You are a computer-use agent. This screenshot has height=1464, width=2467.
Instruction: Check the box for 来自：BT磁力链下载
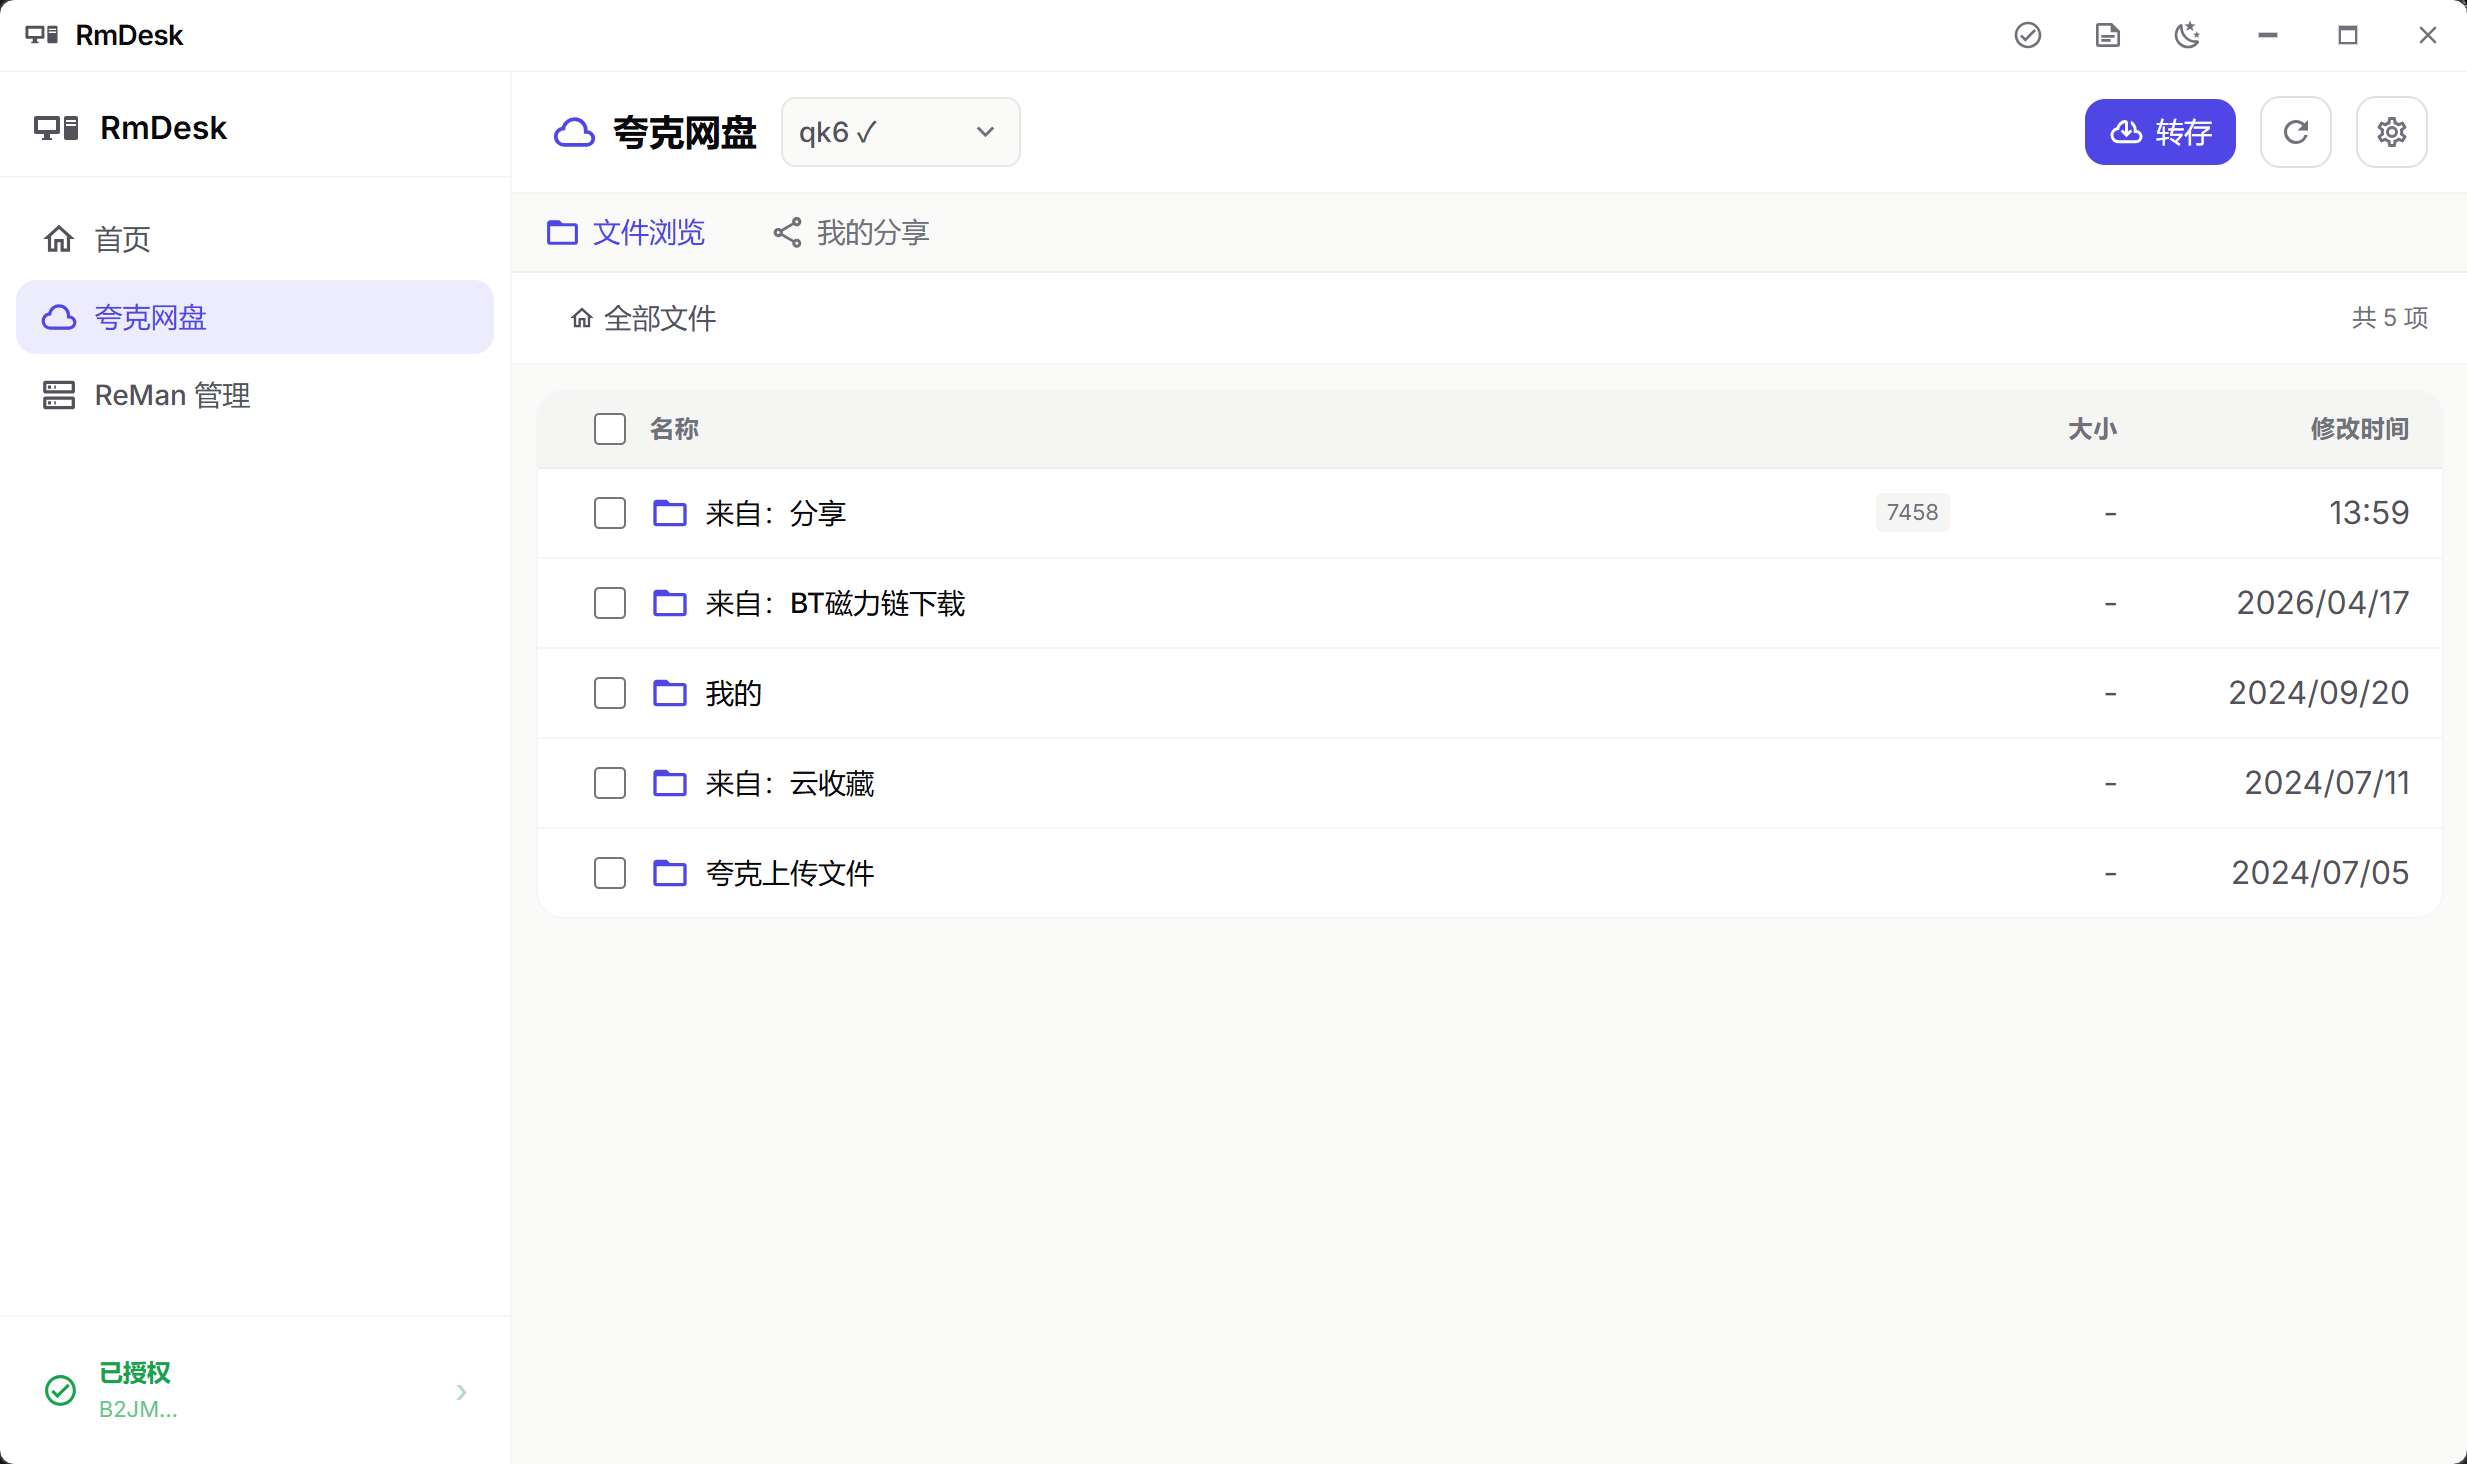(610, 603)
